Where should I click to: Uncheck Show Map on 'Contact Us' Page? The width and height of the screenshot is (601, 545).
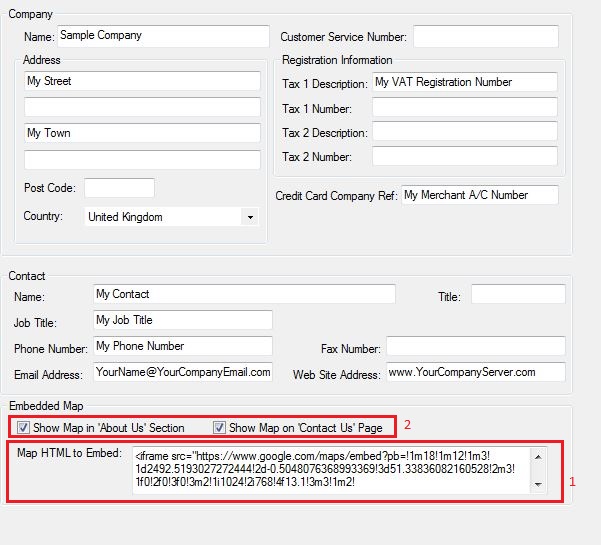[219, 428]
